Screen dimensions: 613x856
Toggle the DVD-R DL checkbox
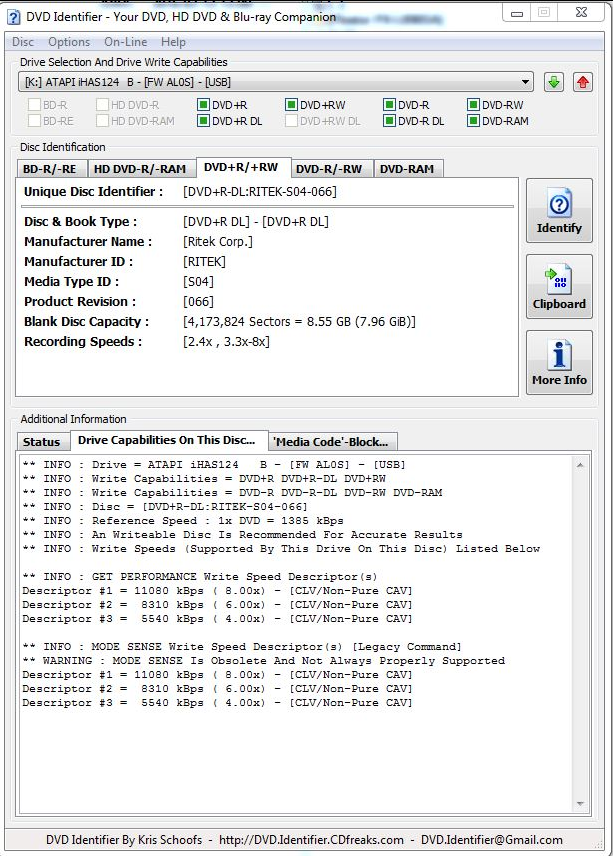click(389, 121)
